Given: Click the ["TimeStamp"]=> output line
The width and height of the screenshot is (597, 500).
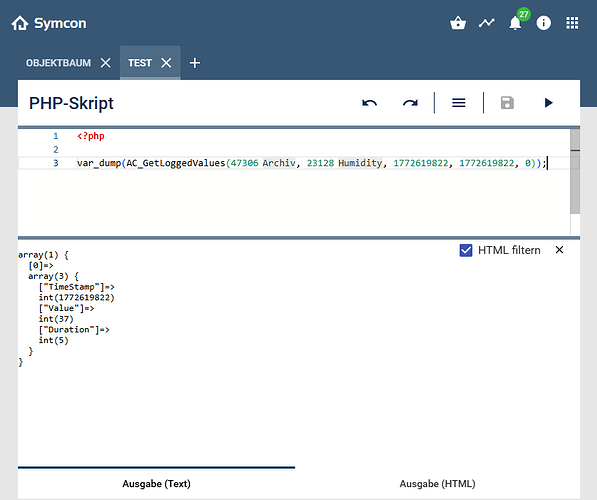Looking at the screenshot, I should (x=77, y=287).
